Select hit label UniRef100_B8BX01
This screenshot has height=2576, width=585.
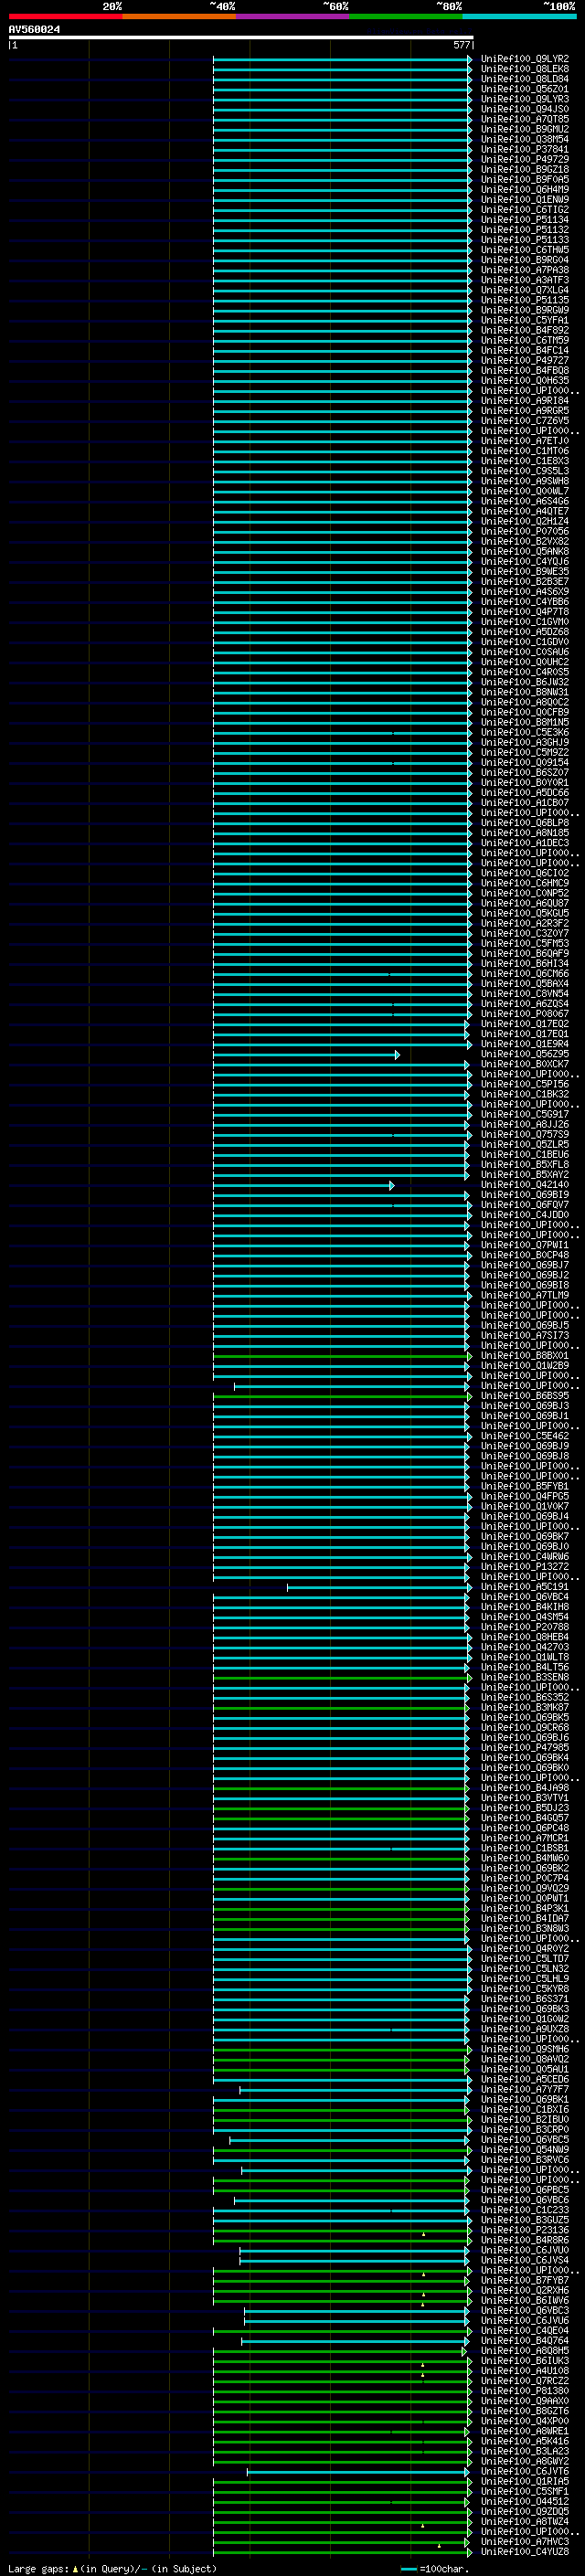tap(524, 1355)
